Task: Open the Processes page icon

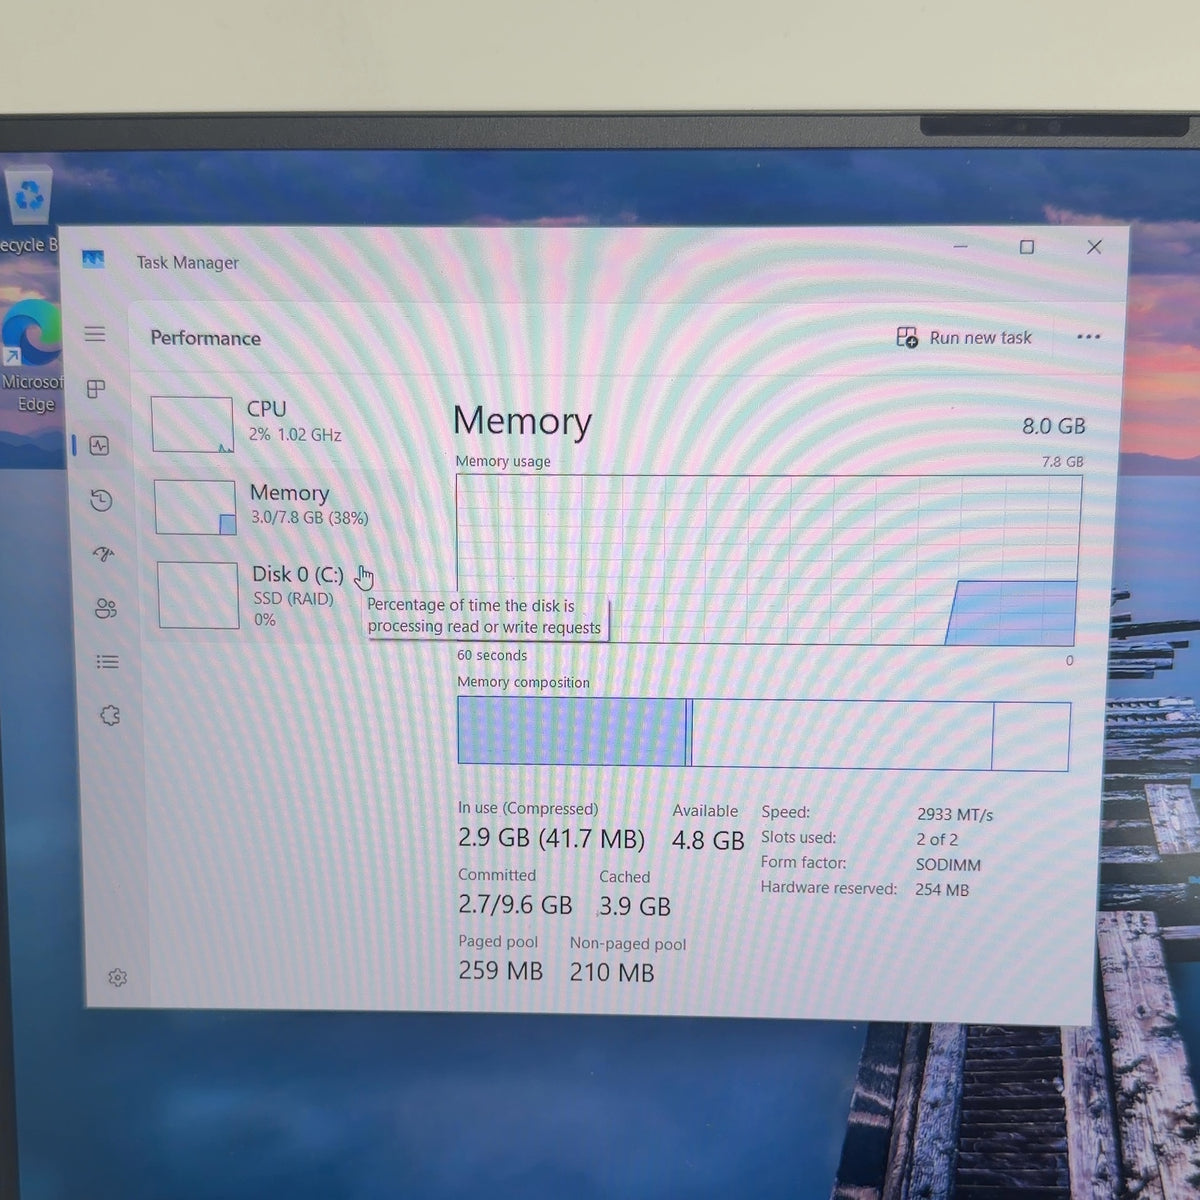Action: click(96, 389)
